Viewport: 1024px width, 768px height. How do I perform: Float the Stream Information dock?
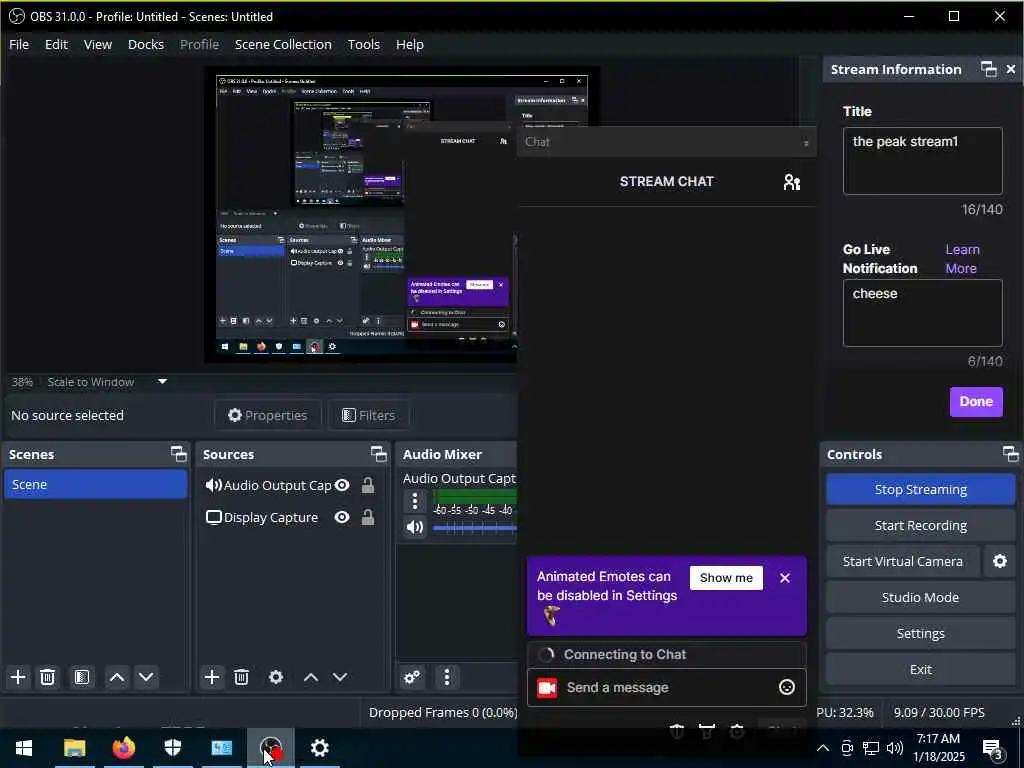pos(989,69)
